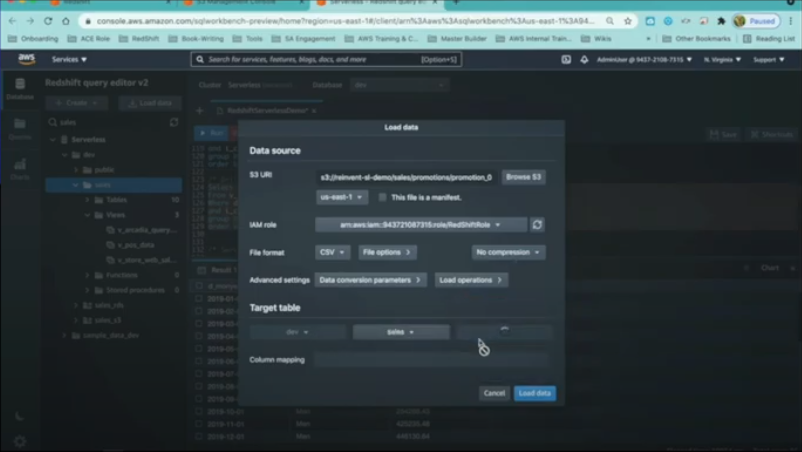Click the Column mapping field
802x452 pixels.
(431, 359)
